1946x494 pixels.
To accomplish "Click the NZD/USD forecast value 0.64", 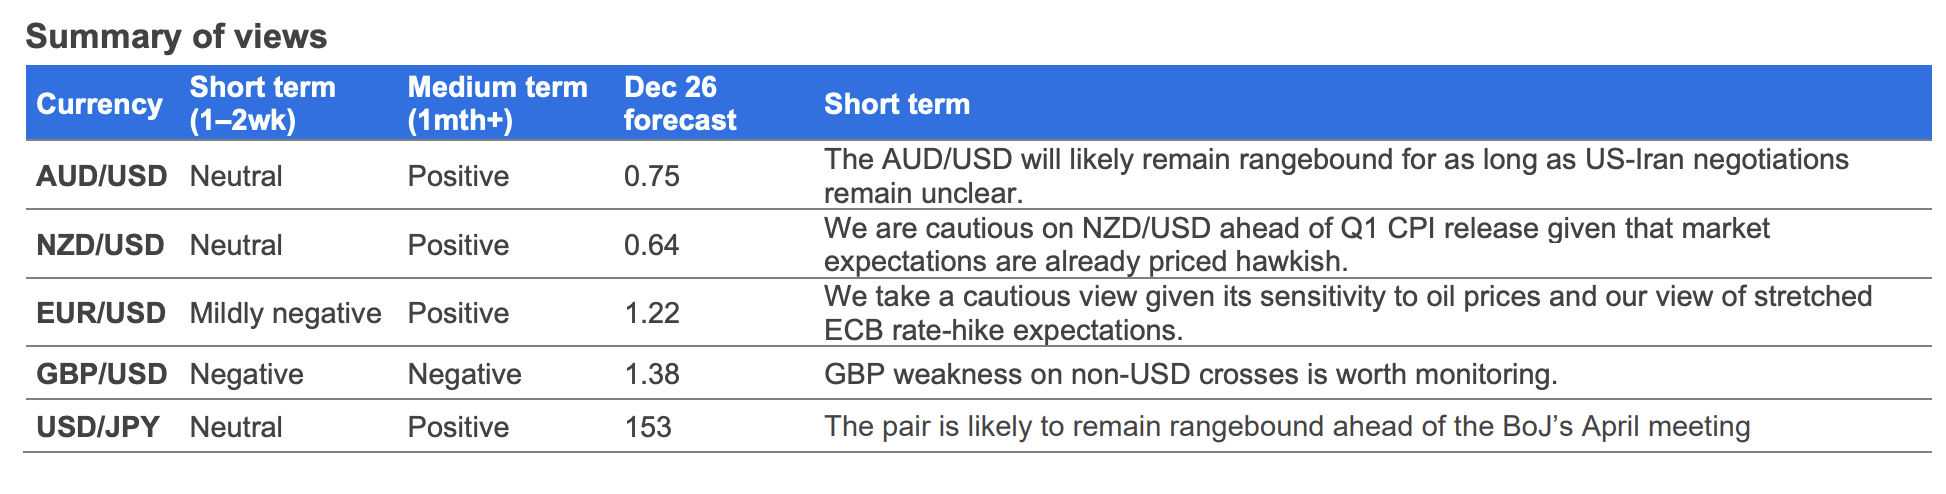I will tap(651, 245).
